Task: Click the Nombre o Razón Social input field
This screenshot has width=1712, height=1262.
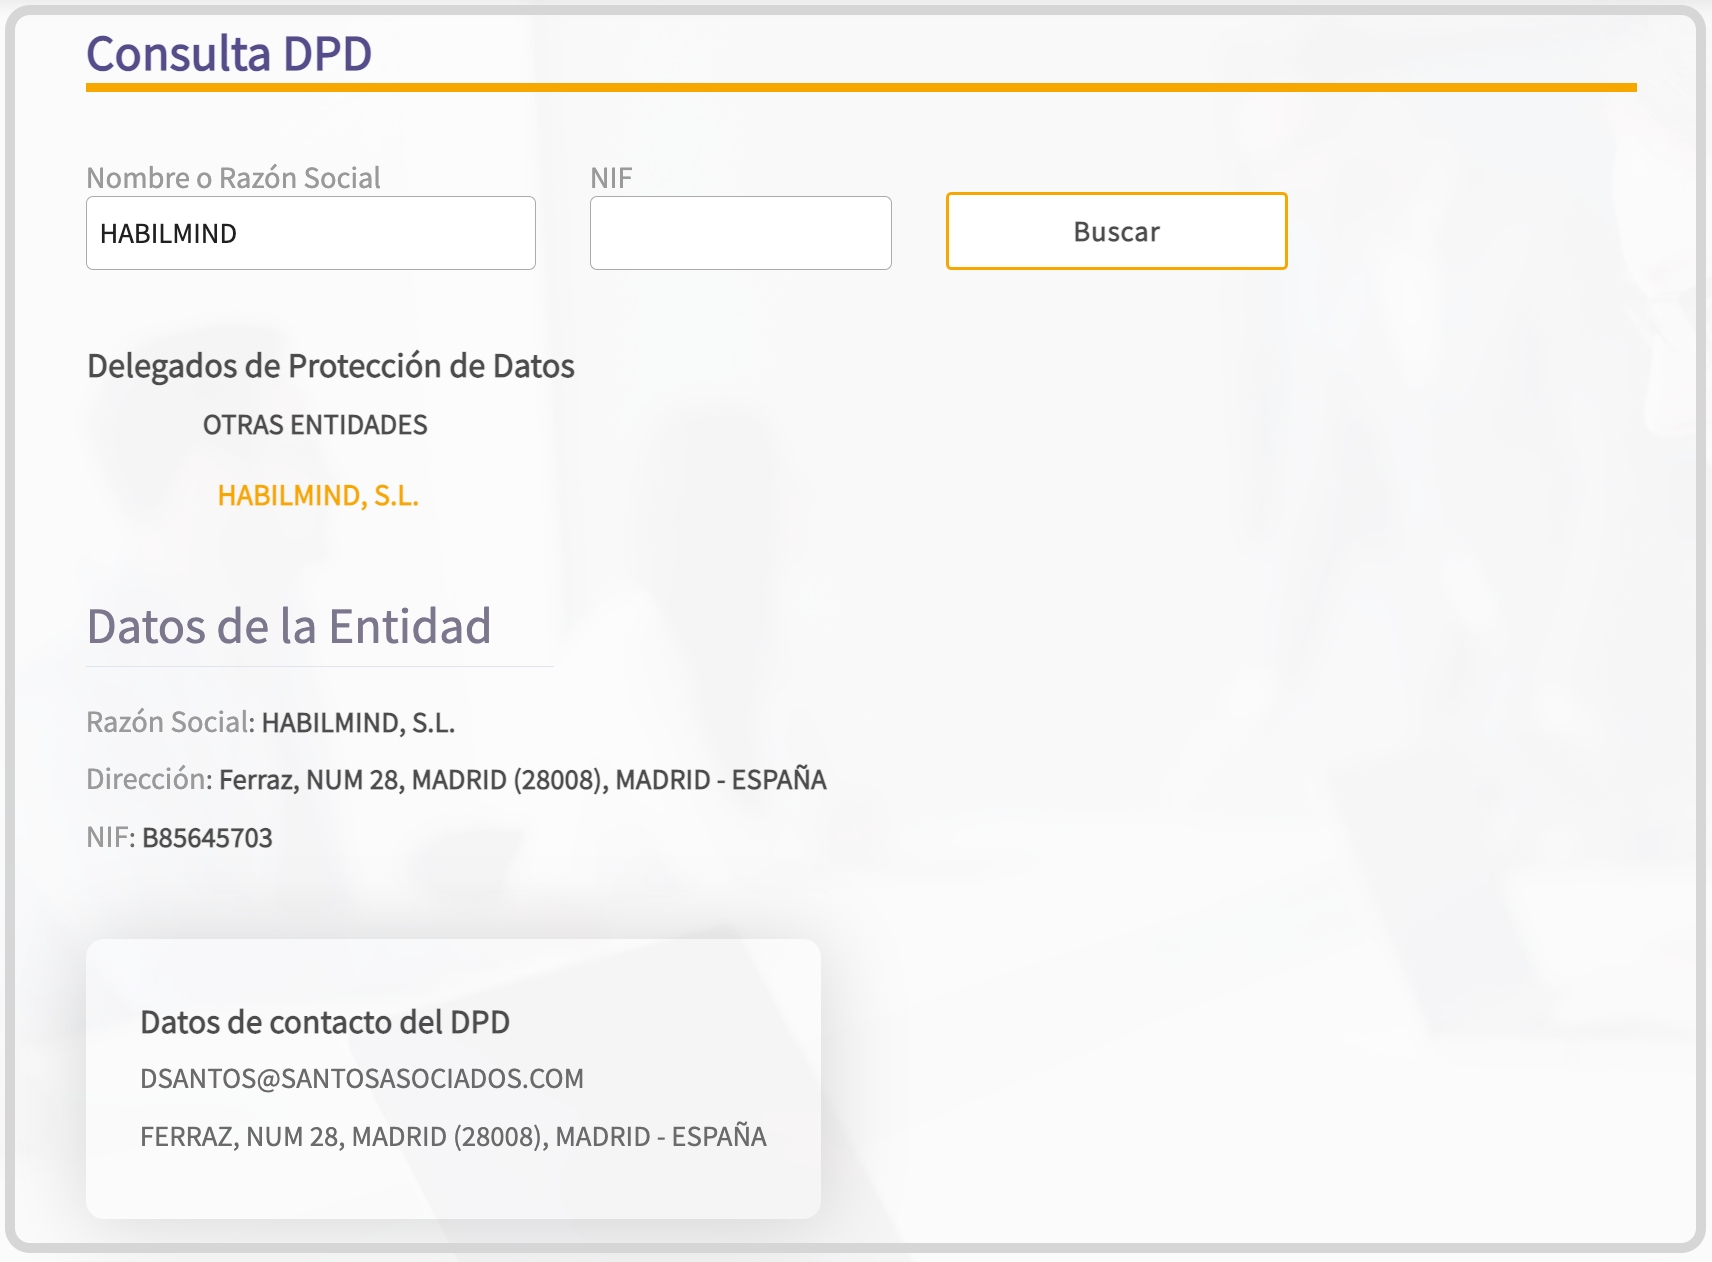Action: click(x=310, y=233)
